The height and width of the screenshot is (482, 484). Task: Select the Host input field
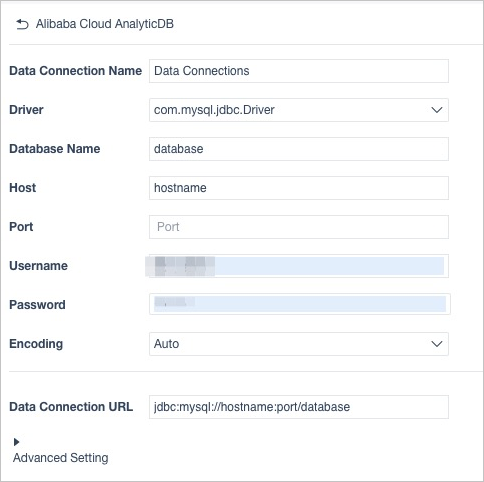[299, 188]
